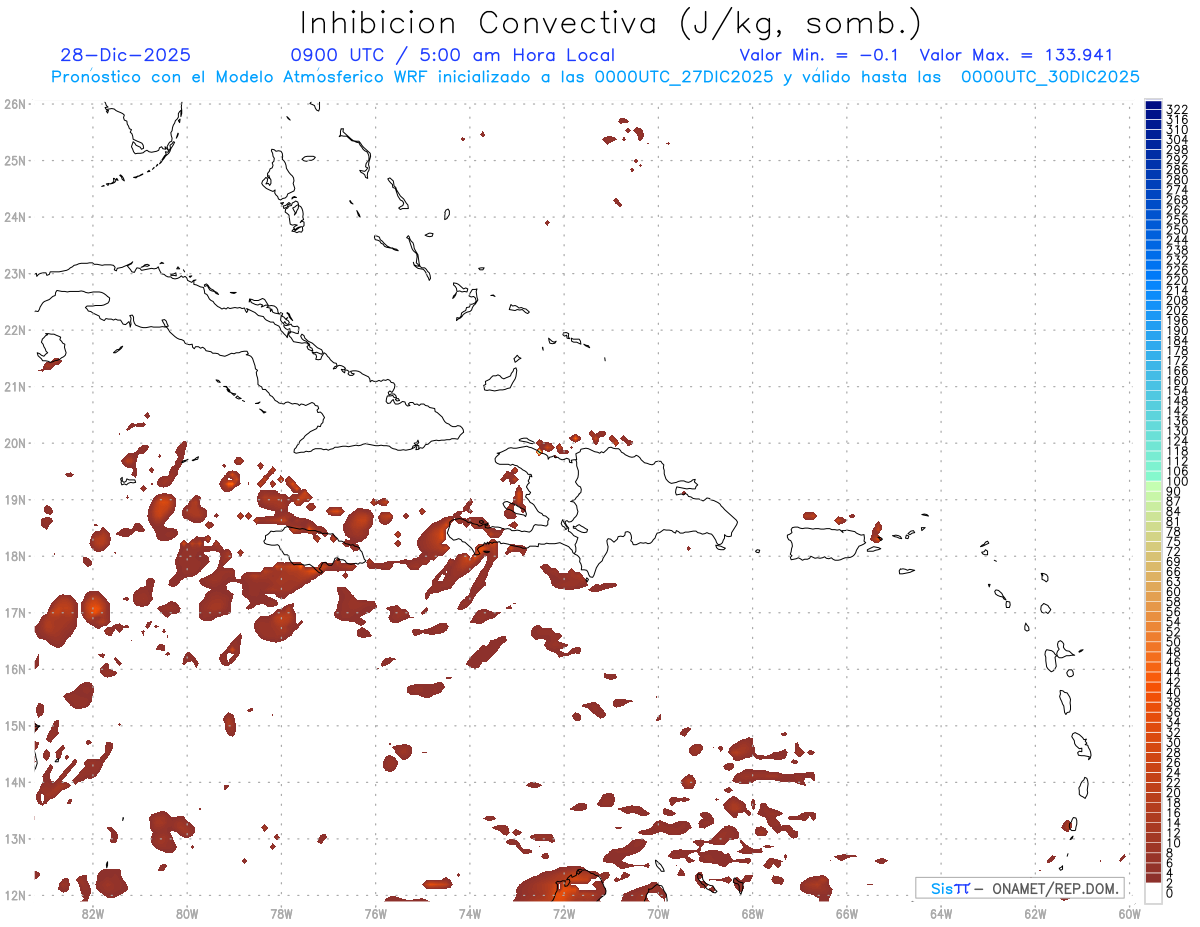Viewport: 1200px width, 927px height.
Task: Click latitude label '22N'
Action: [15, 330]
